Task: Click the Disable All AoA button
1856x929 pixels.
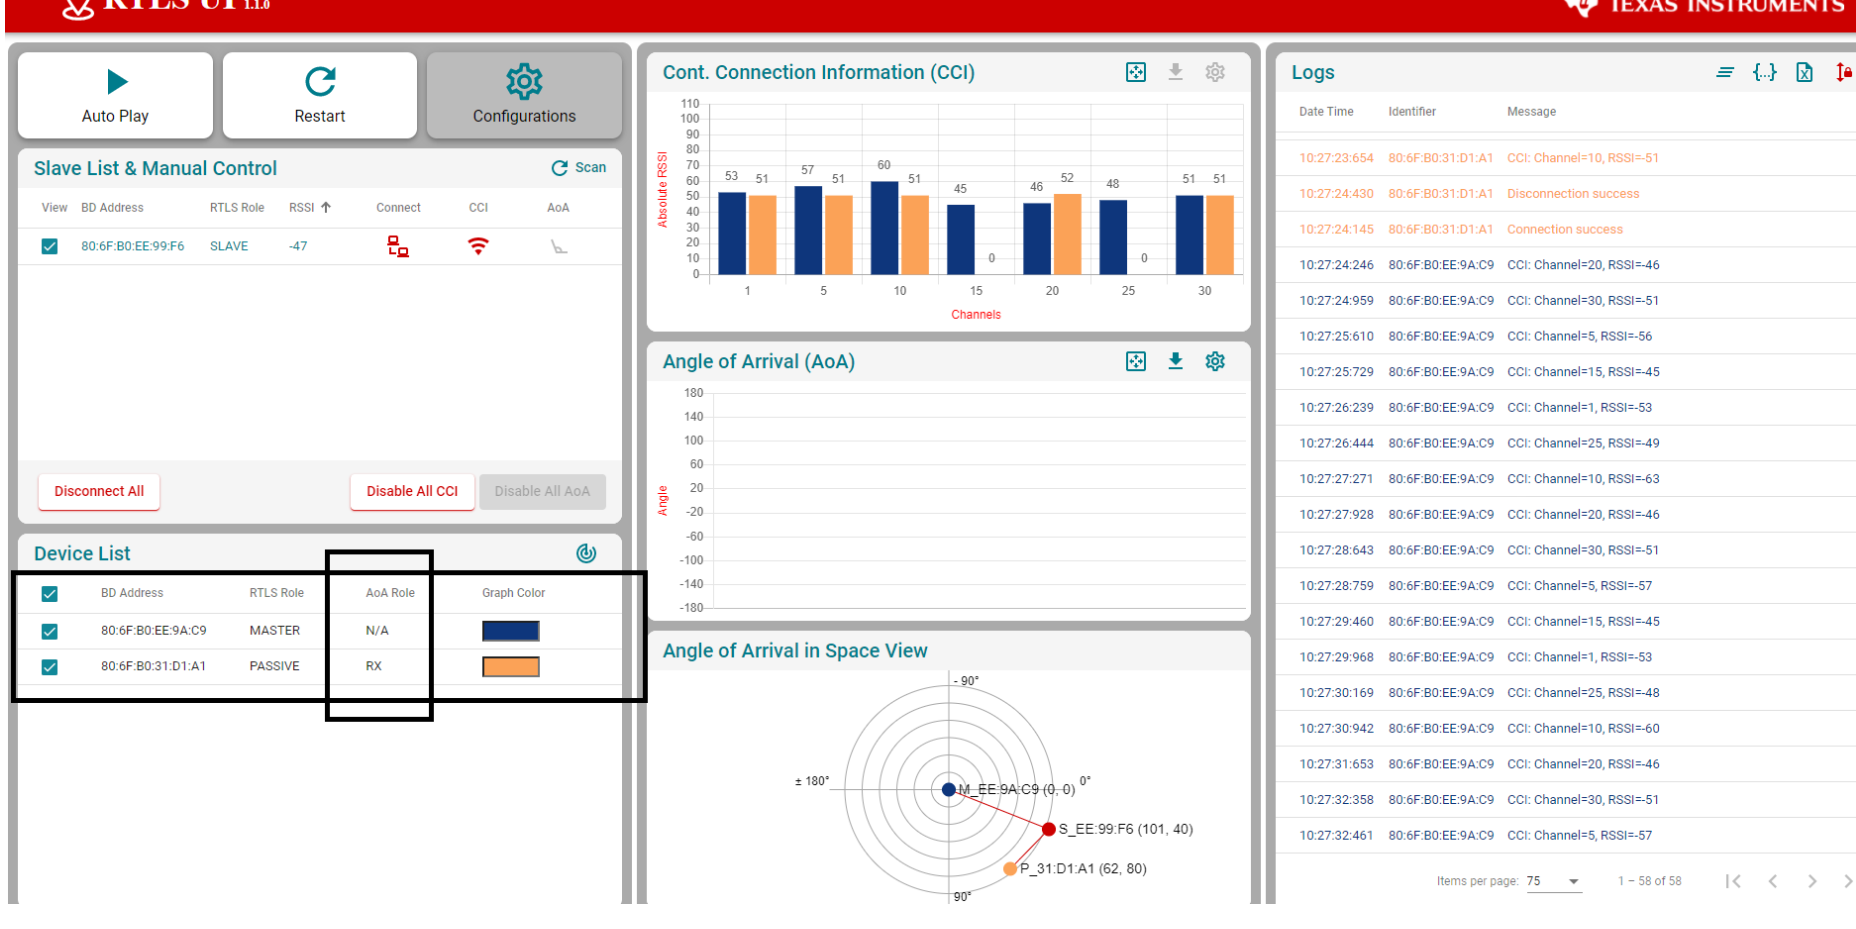Action: tap(542, 491)
